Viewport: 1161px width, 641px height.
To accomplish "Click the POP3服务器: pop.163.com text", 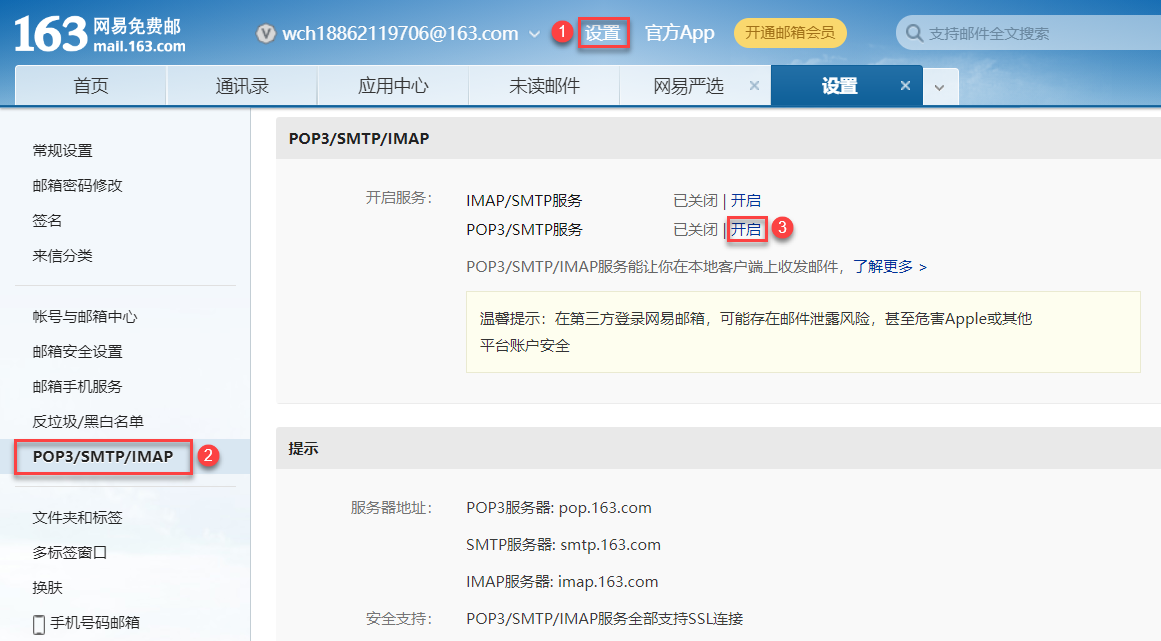I will [x=559, y=508].
